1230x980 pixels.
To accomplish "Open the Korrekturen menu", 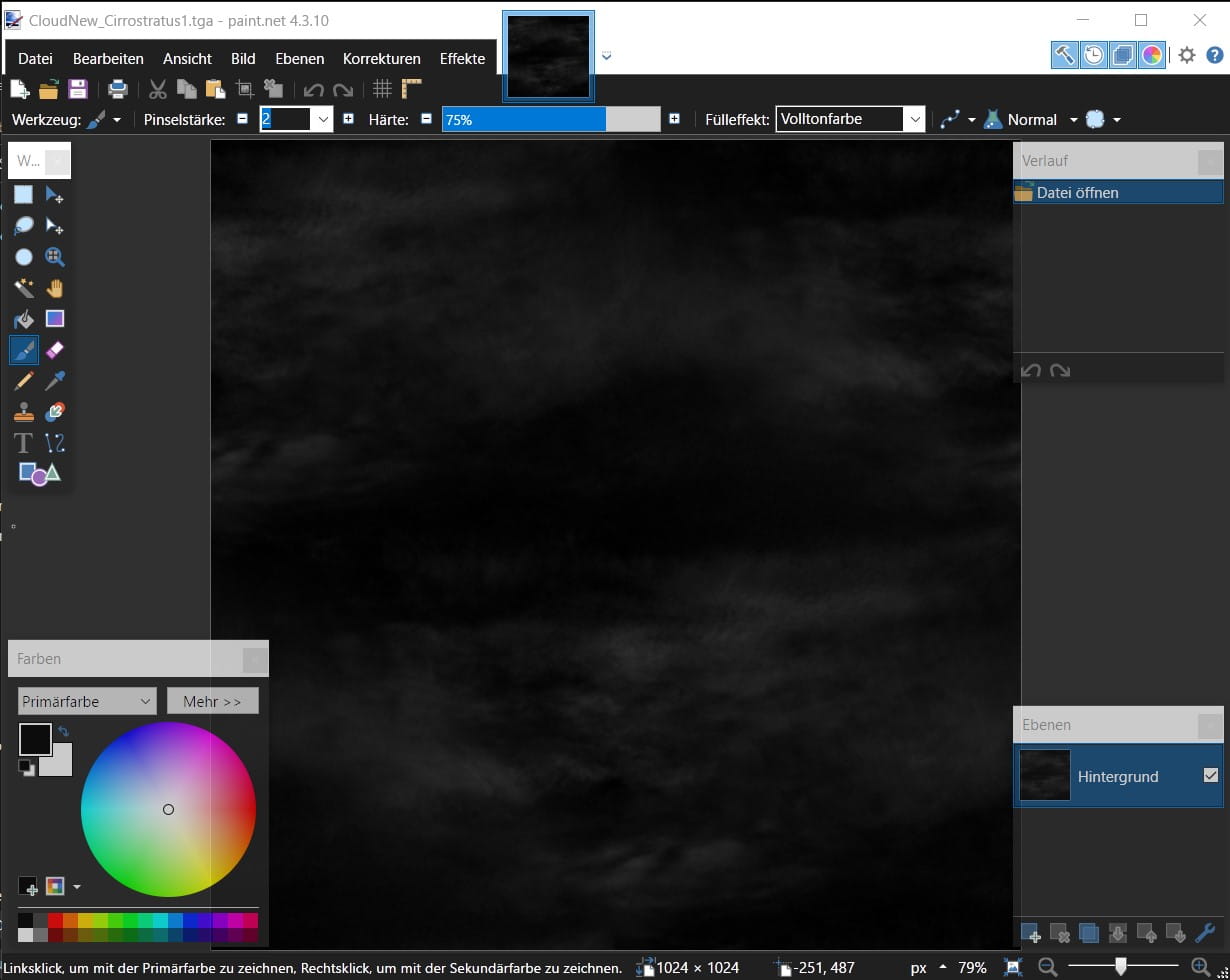I will pyautogui.click(x=381, y=59).
